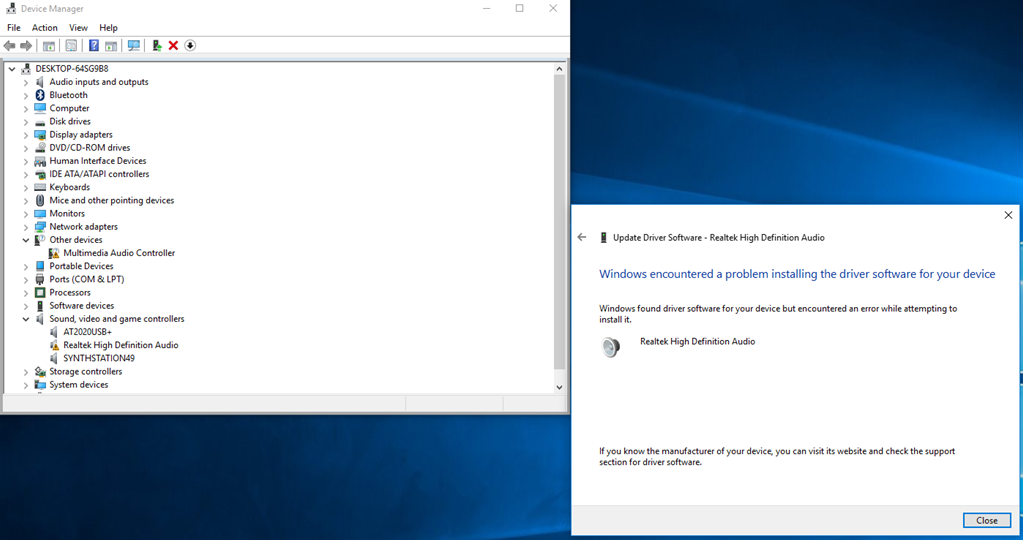
Task: Select the "Software devices" label
Action: [82, 306]
